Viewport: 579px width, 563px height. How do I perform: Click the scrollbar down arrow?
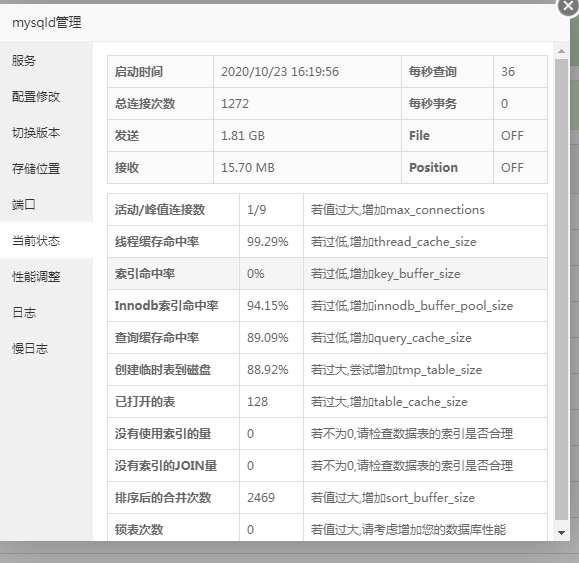click(x=561, y=533)
